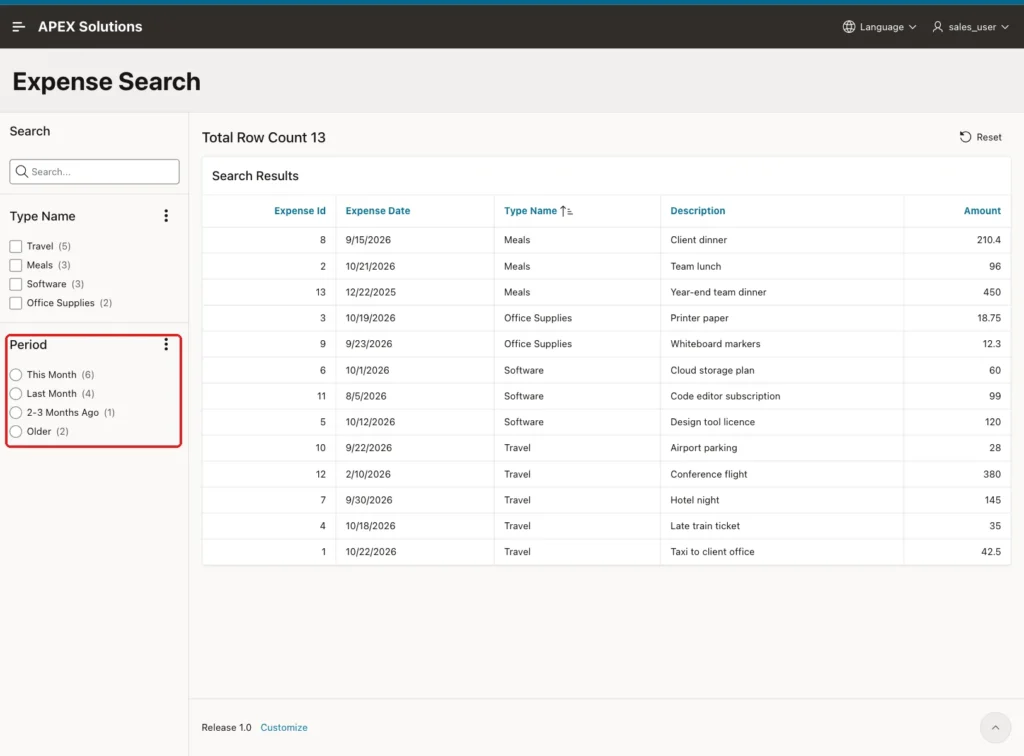Click the APEX Solutions app title
The width and height of the screenshot is (1024, 756).
tap(90, 27)
